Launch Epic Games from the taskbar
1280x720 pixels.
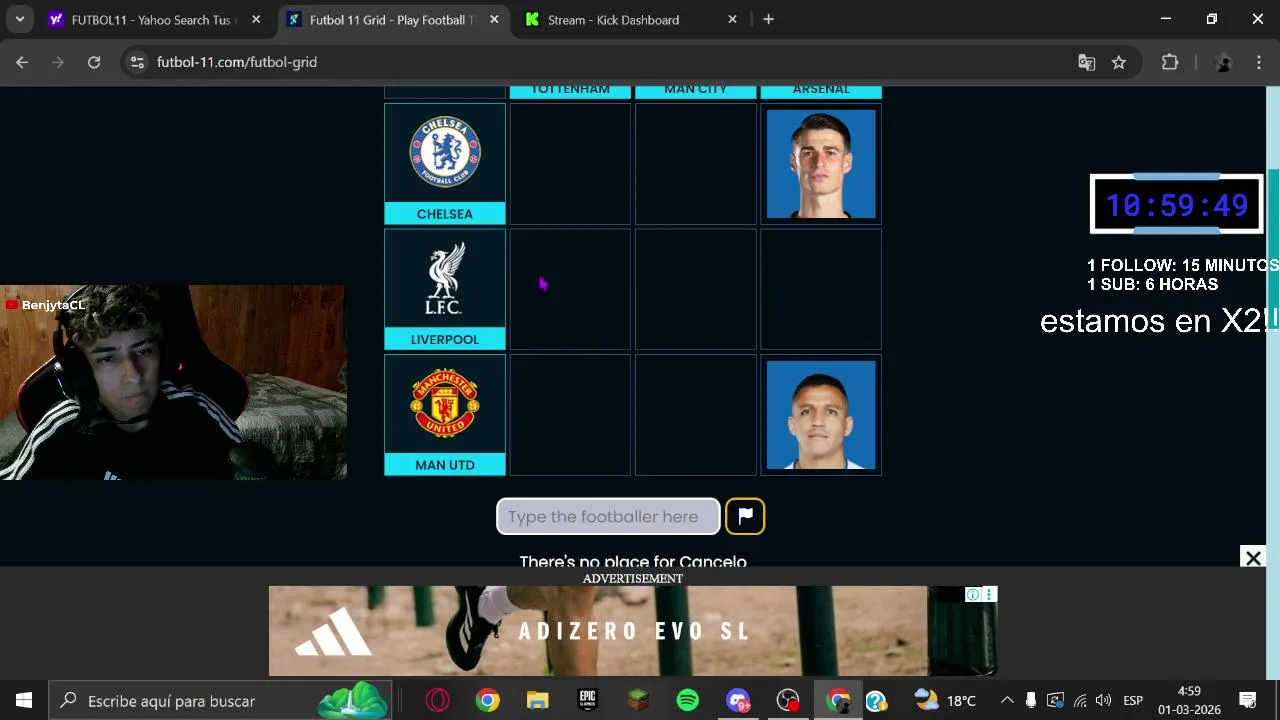(587, 701)
